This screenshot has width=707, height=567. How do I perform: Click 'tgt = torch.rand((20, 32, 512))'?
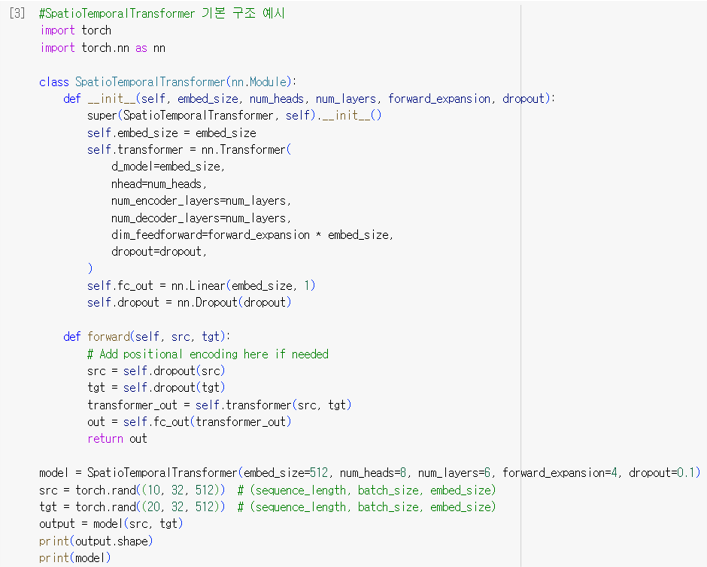(132, 507)
